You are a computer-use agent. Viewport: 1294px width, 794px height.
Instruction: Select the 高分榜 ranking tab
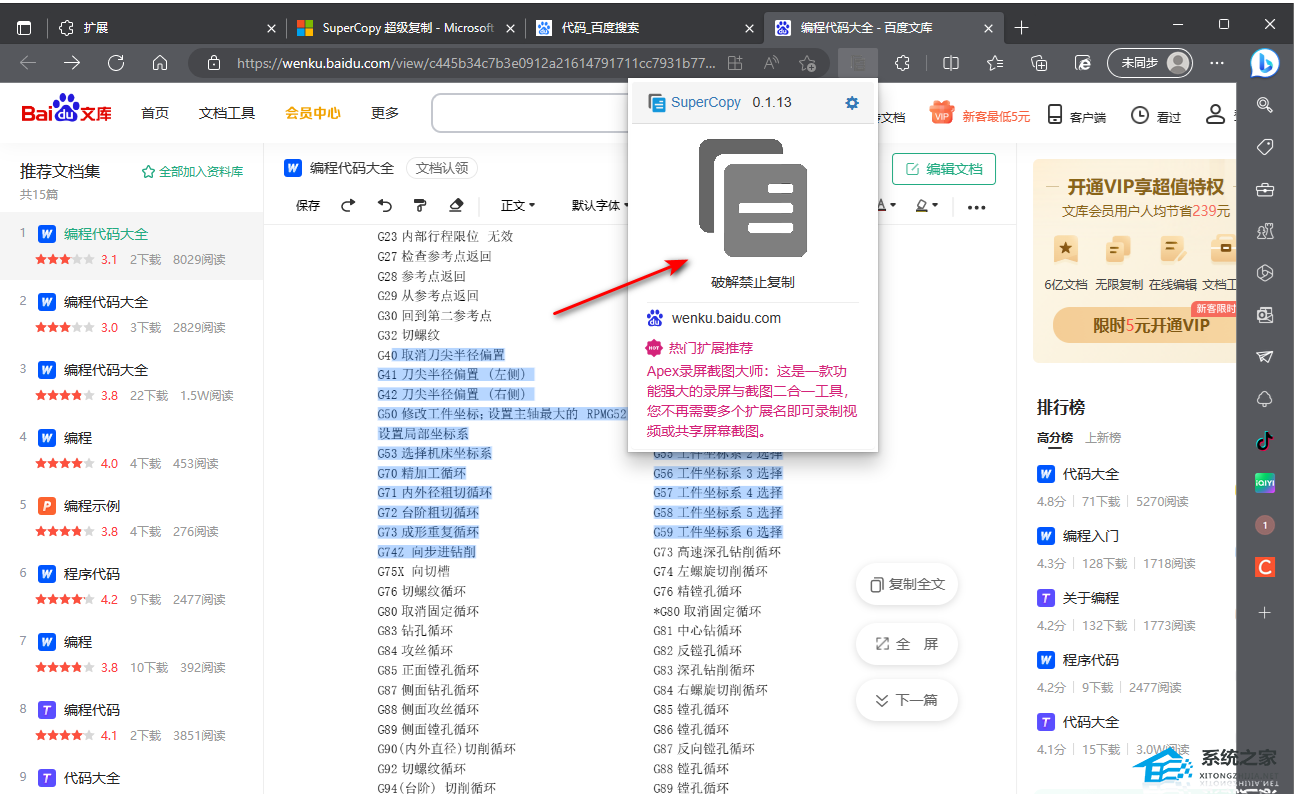(x=1054, y=438)
